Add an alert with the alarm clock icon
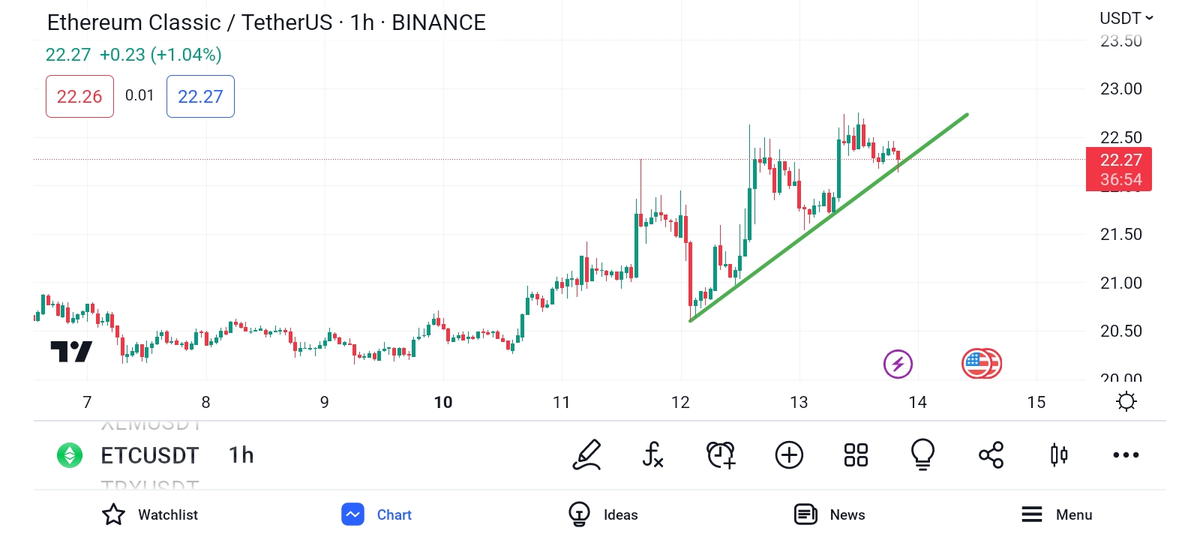 tap(721, 455)
